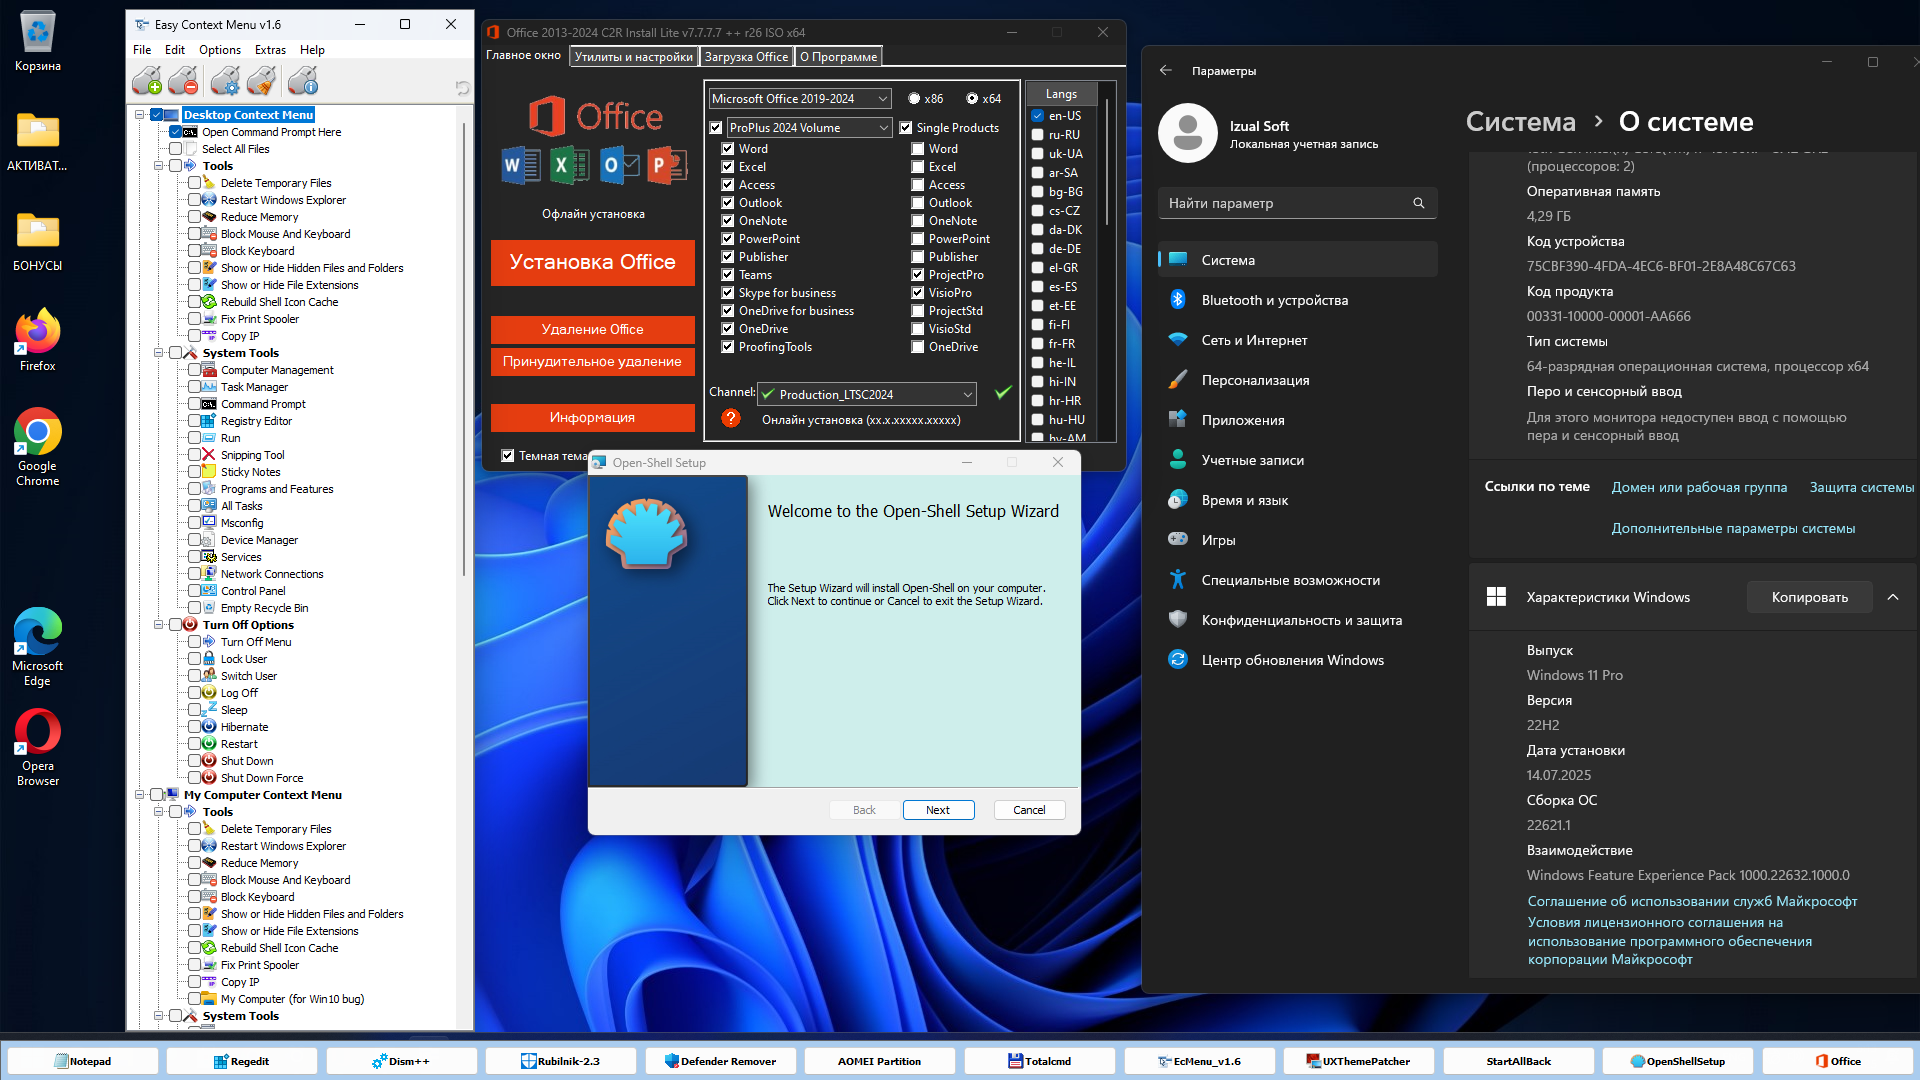The width and height of the screenshot is (1920, 1080).
Task: Click the green checkmark next to Channel dropdown
Action: coord(1003,393)
